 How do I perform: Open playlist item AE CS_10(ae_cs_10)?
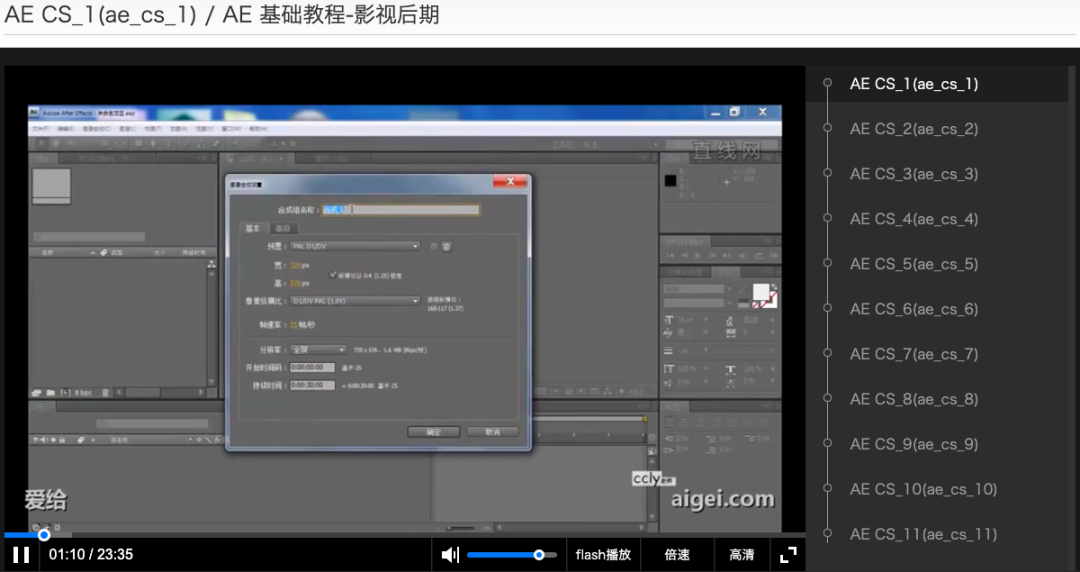point(923,489)
